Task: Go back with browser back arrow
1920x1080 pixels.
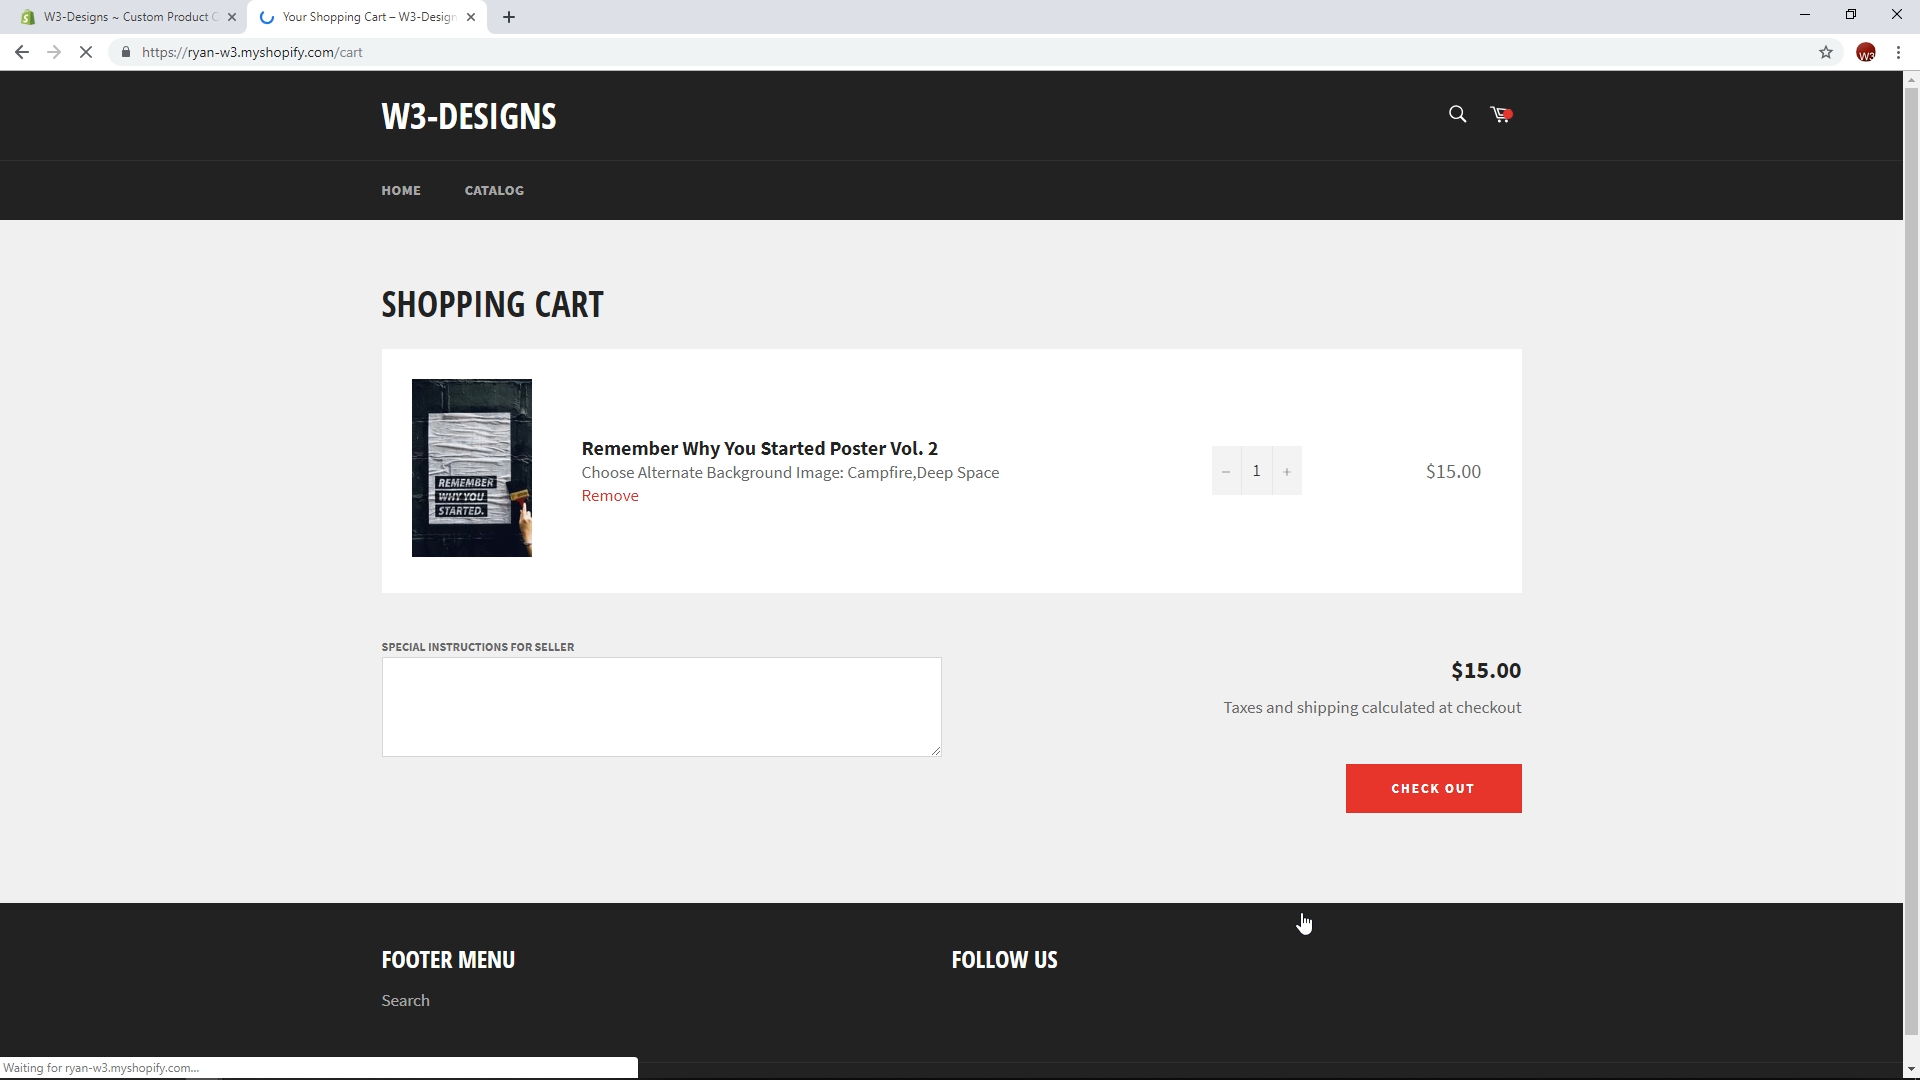Action: point(21,52)
